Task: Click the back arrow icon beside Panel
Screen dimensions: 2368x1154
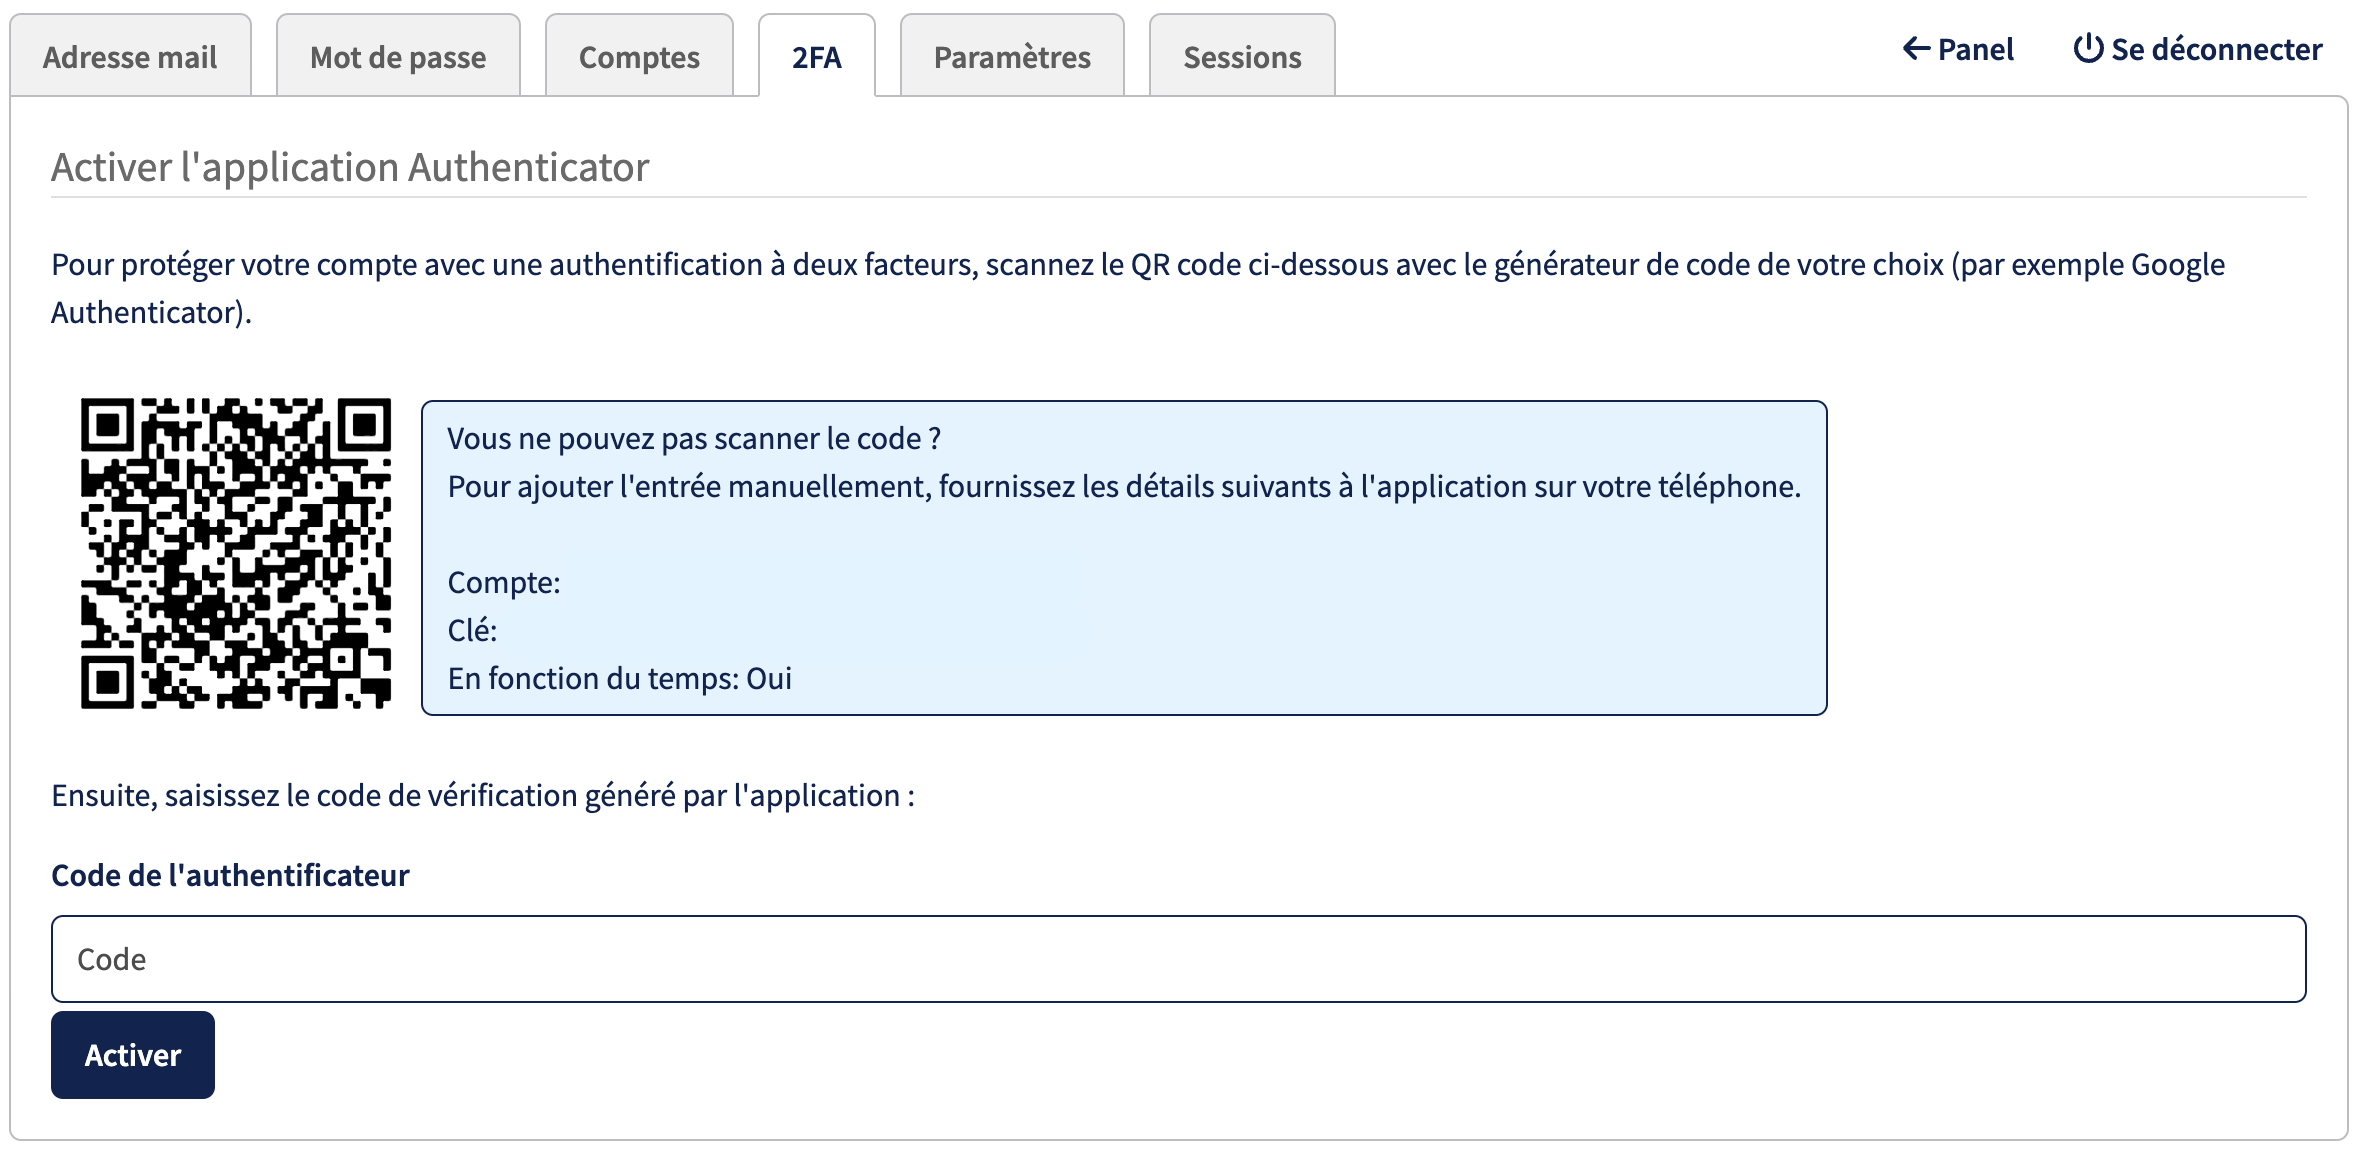Action: (1916, 48)
